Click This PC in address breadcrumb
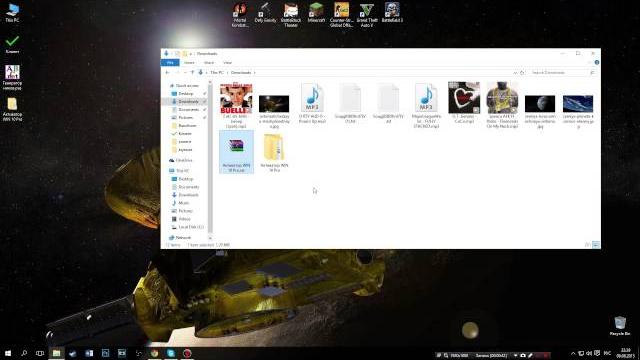This screenshot has height=360, width=640. click(x=217, y=73)
